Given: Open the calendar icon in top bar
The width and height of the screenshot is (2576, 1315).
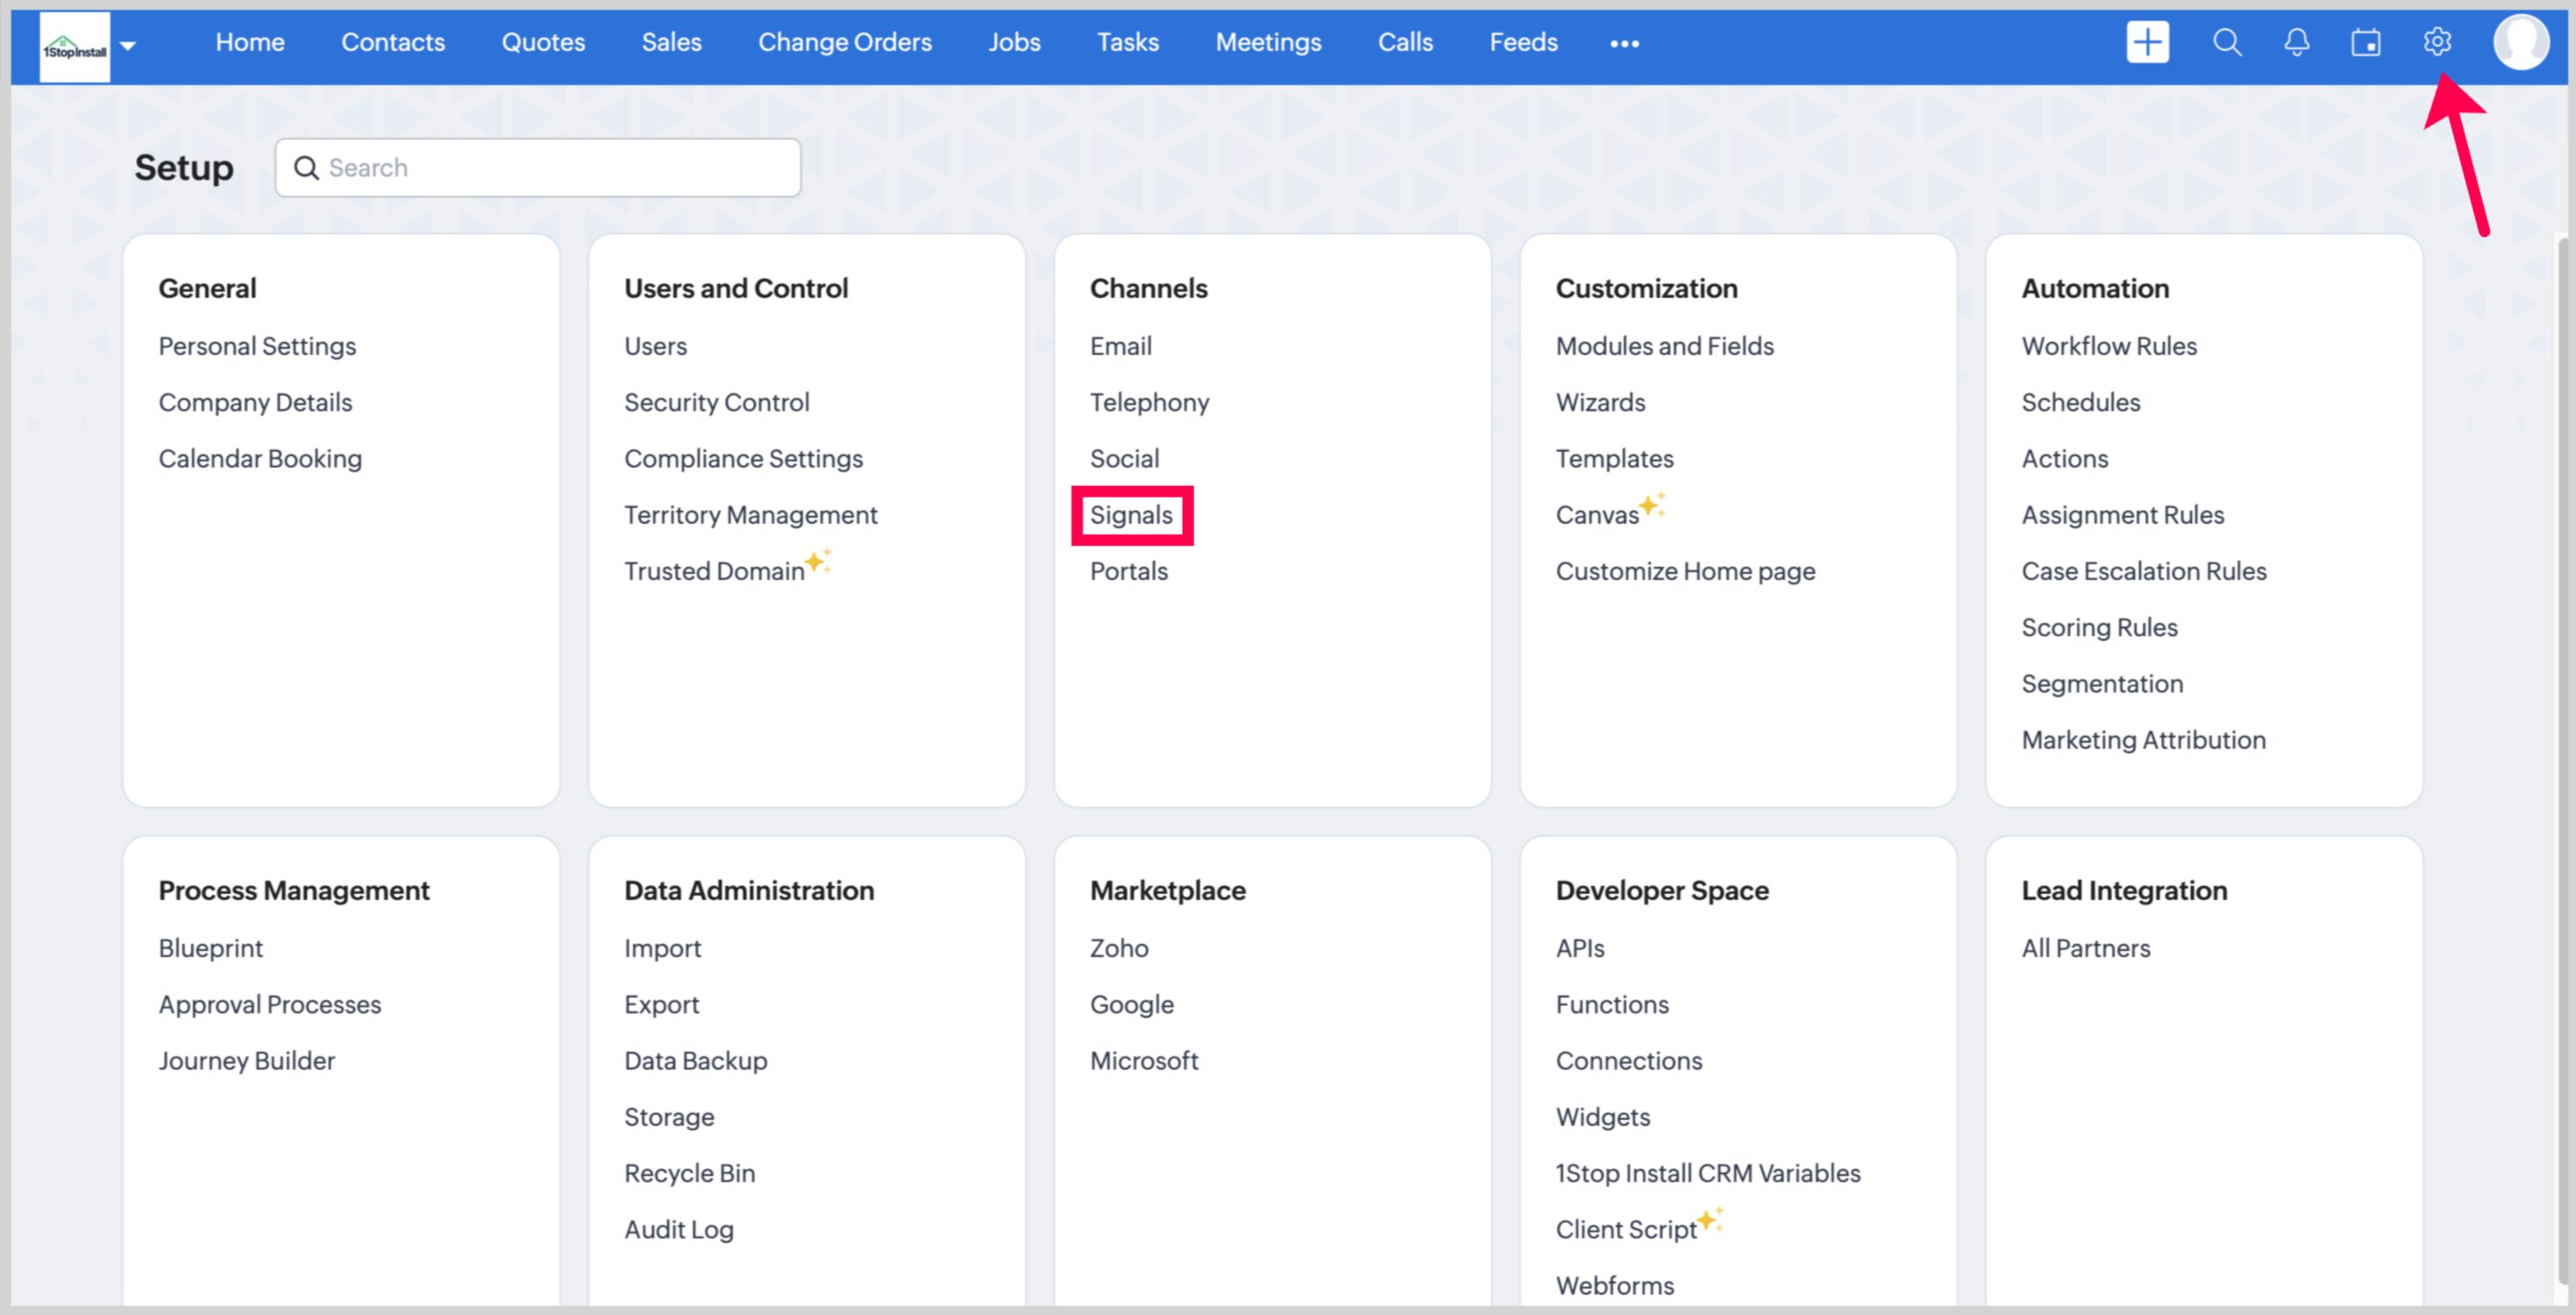Looking at the screenshot, I should 2365,42.
